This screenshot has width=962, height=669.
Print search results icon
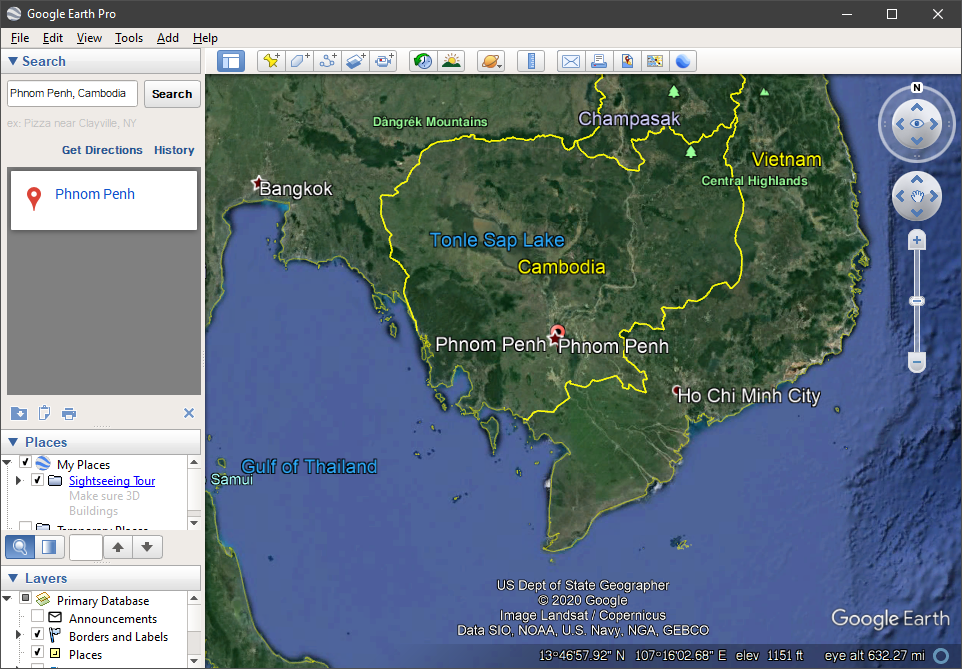pyautogui.click(x=69, y=413)
